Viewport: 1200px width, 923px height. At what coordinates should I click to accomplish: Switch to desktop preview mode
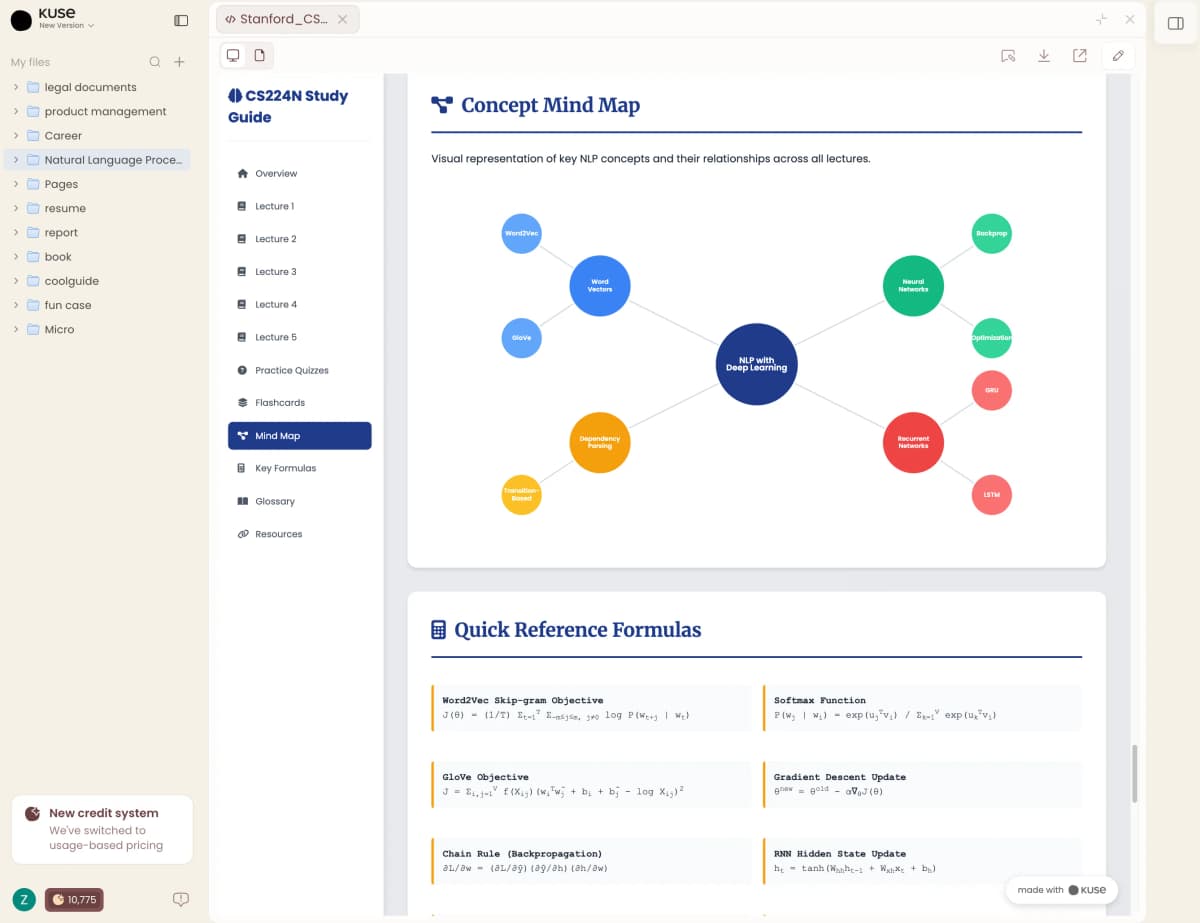click(x=233, y=56)
